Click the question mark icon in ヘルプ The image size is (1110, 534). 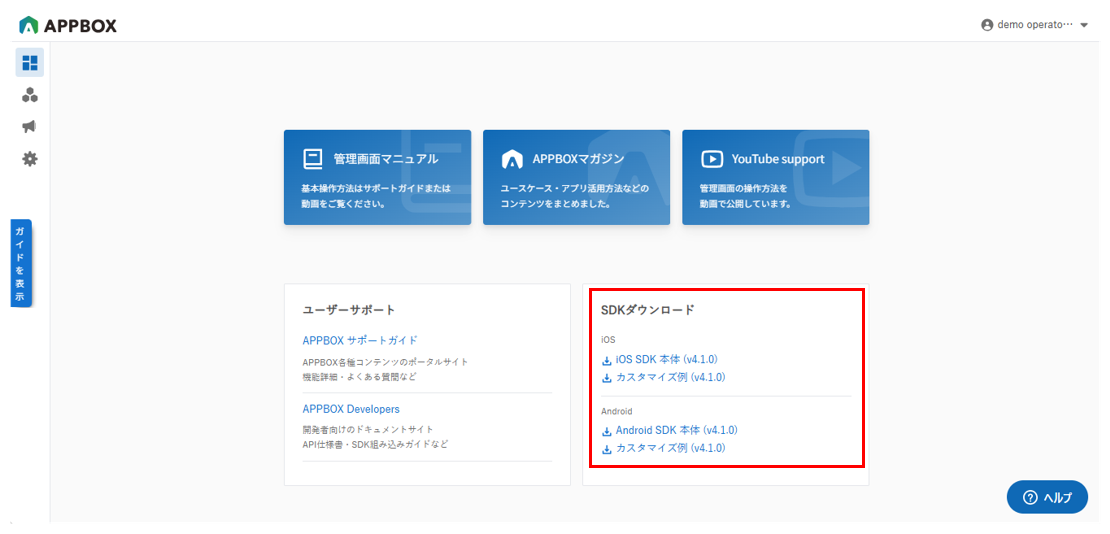pyautogui.click(x=1031, y=497)
